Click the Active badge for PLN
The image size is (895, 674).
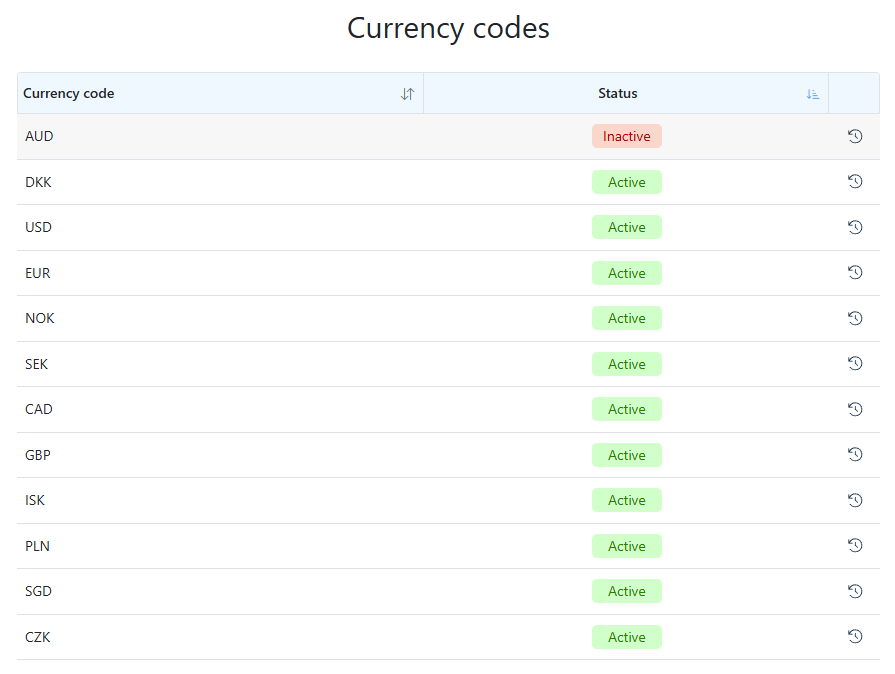click(x=627, y=546)
